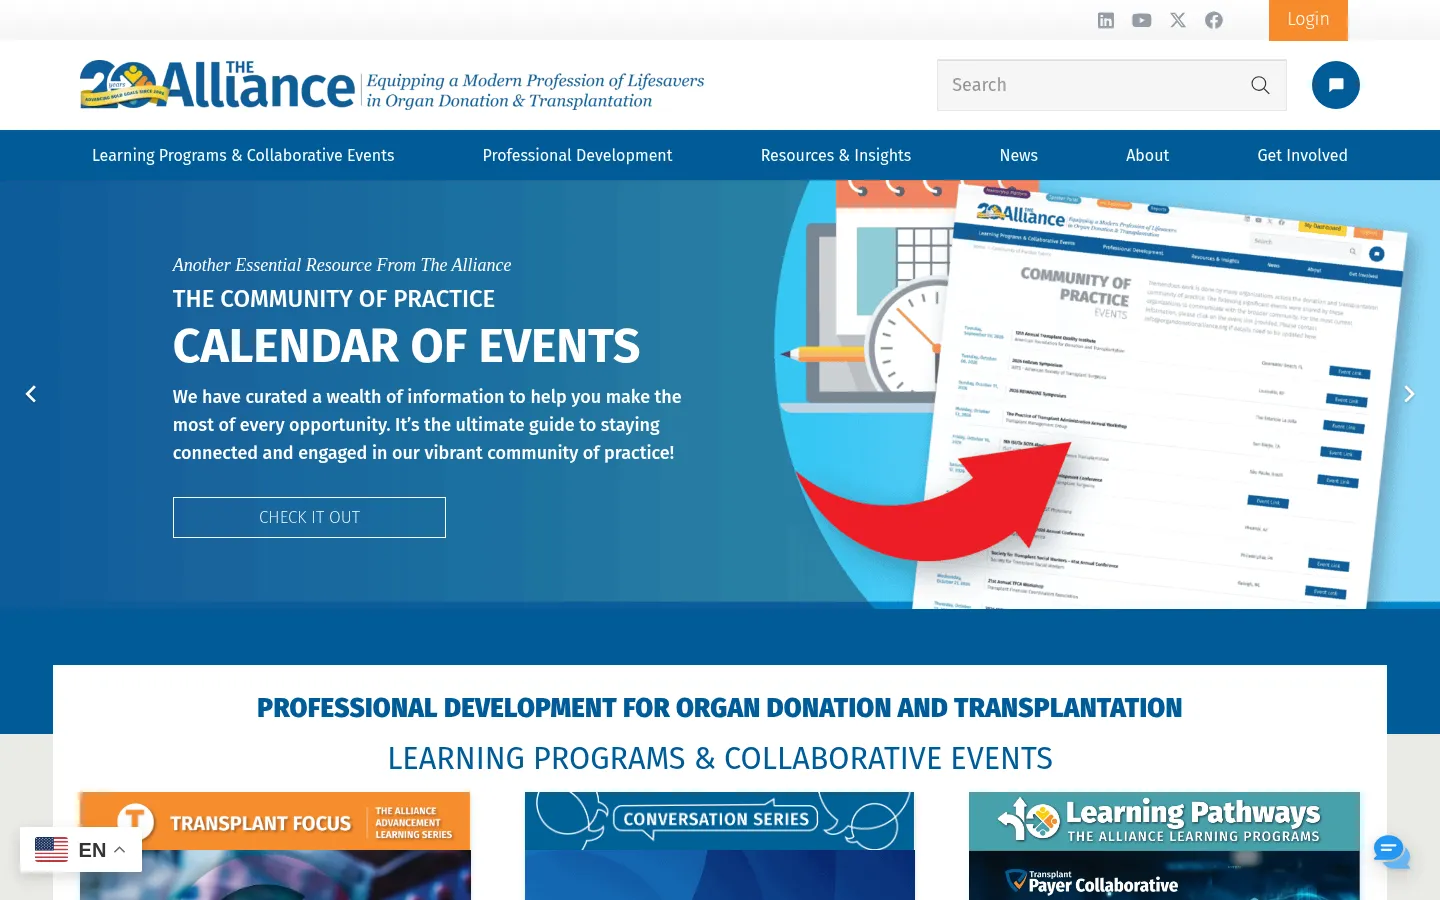
Task: Open the live chat bubble widget
Action: pos(1391,852)
